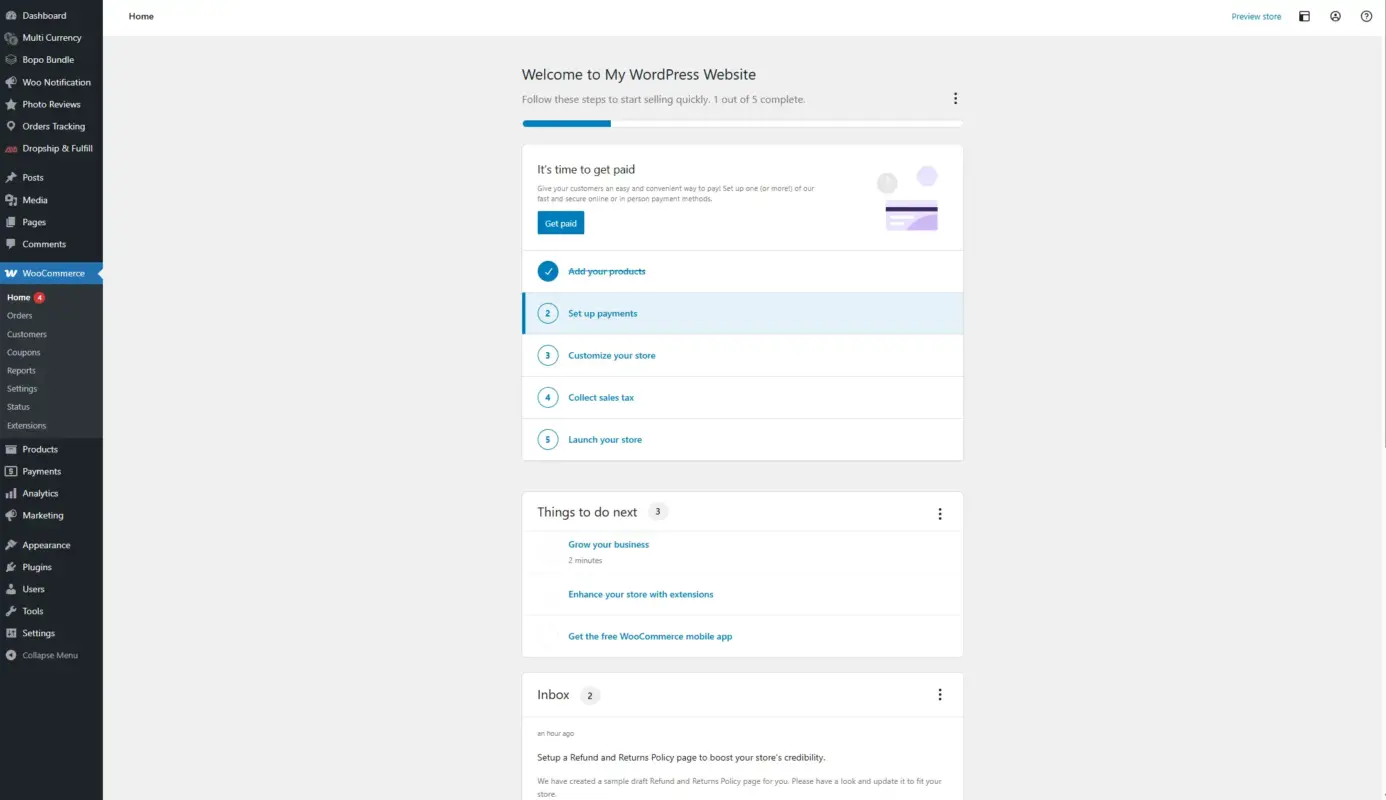1386x800 pixels.
Task: Click the Pages icon in the sidebar
Action: [11, 222]
